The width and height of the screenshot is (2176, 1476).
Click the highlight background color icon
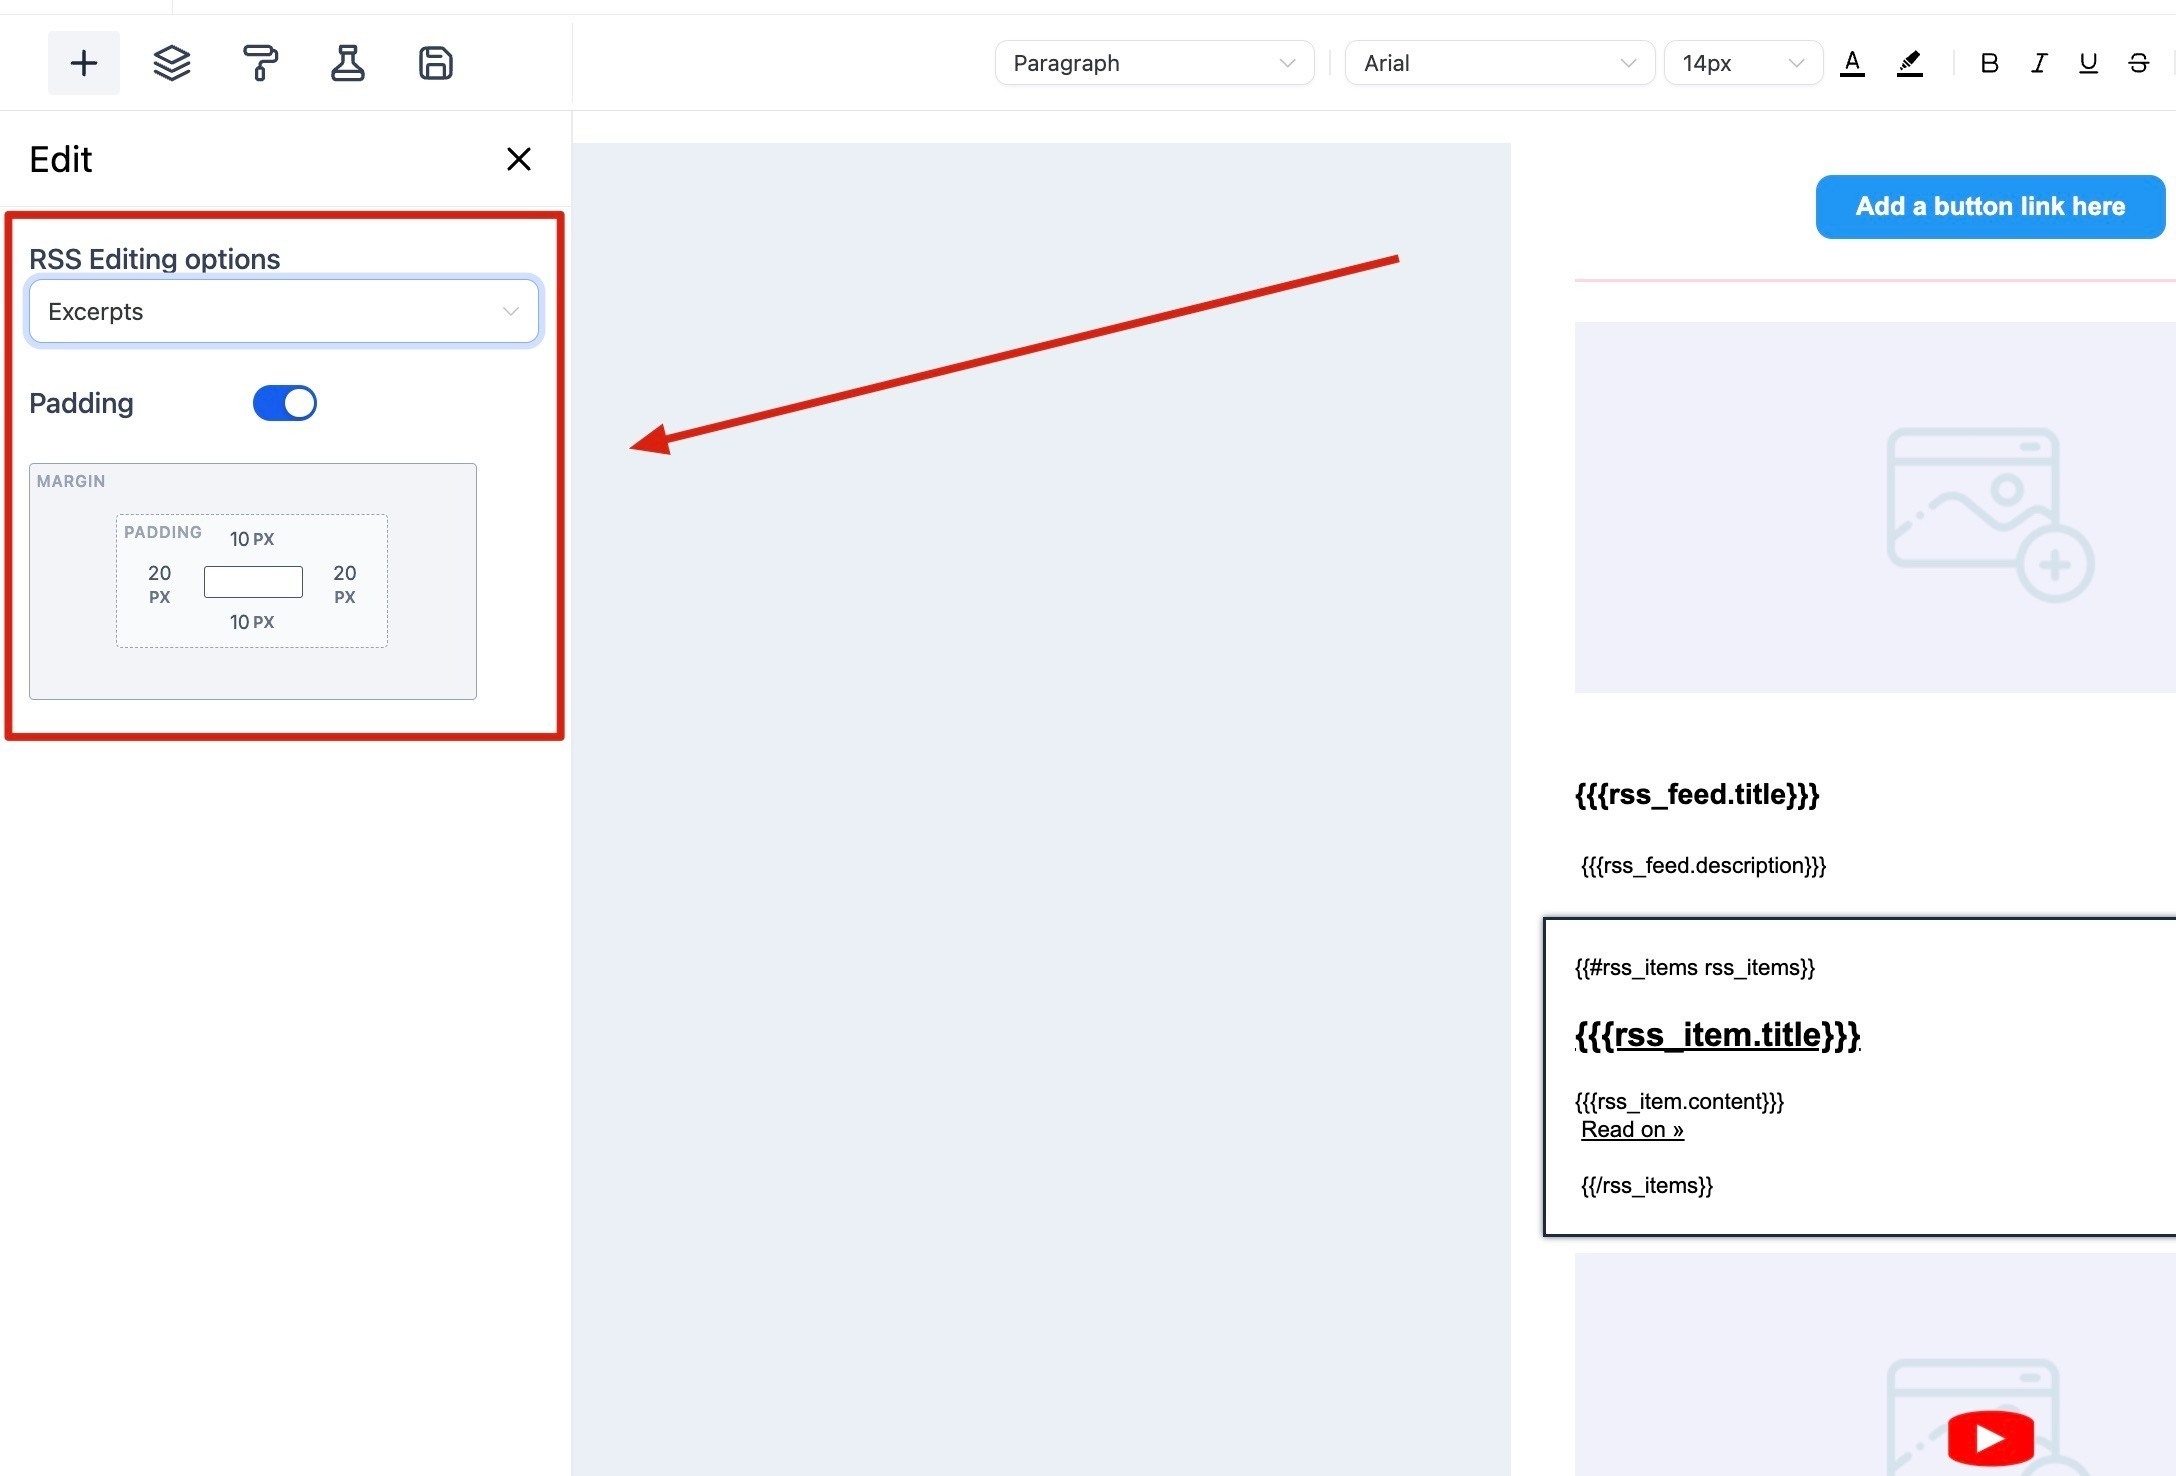pos(1910,63)
